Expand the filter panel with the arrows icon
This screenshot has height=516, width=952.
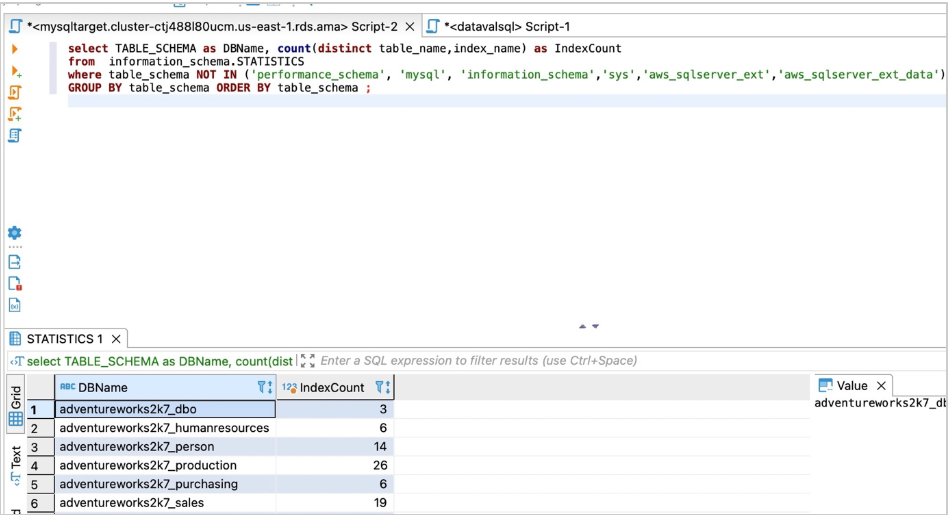tap(307, 361)
